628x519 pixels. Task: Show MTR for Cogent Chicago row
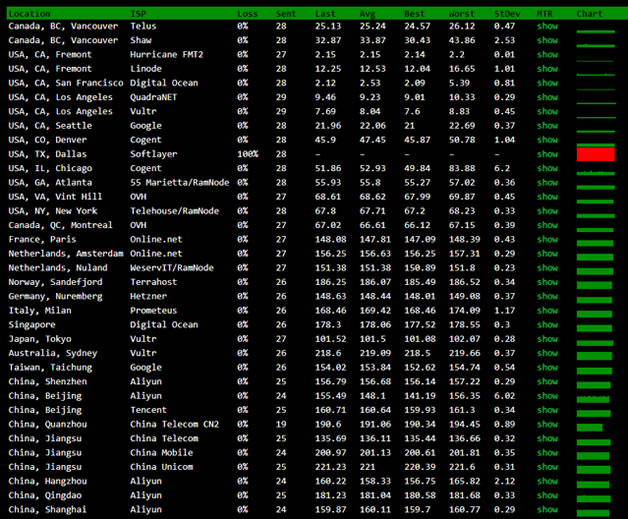pos(547,169)
